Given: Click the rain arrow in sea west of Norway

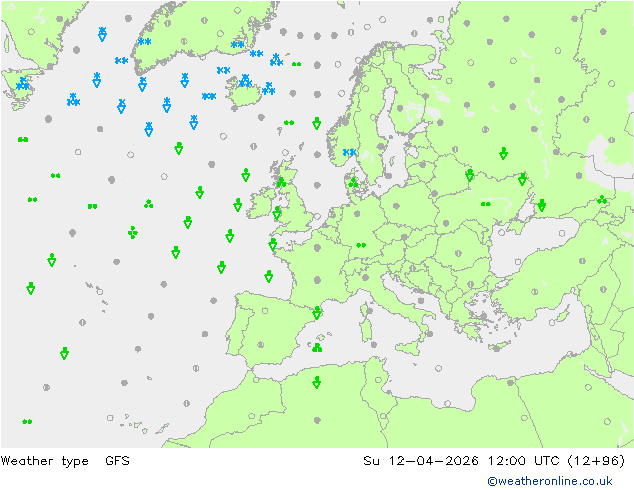Looking at the screenshot, I should coord(317,123).
